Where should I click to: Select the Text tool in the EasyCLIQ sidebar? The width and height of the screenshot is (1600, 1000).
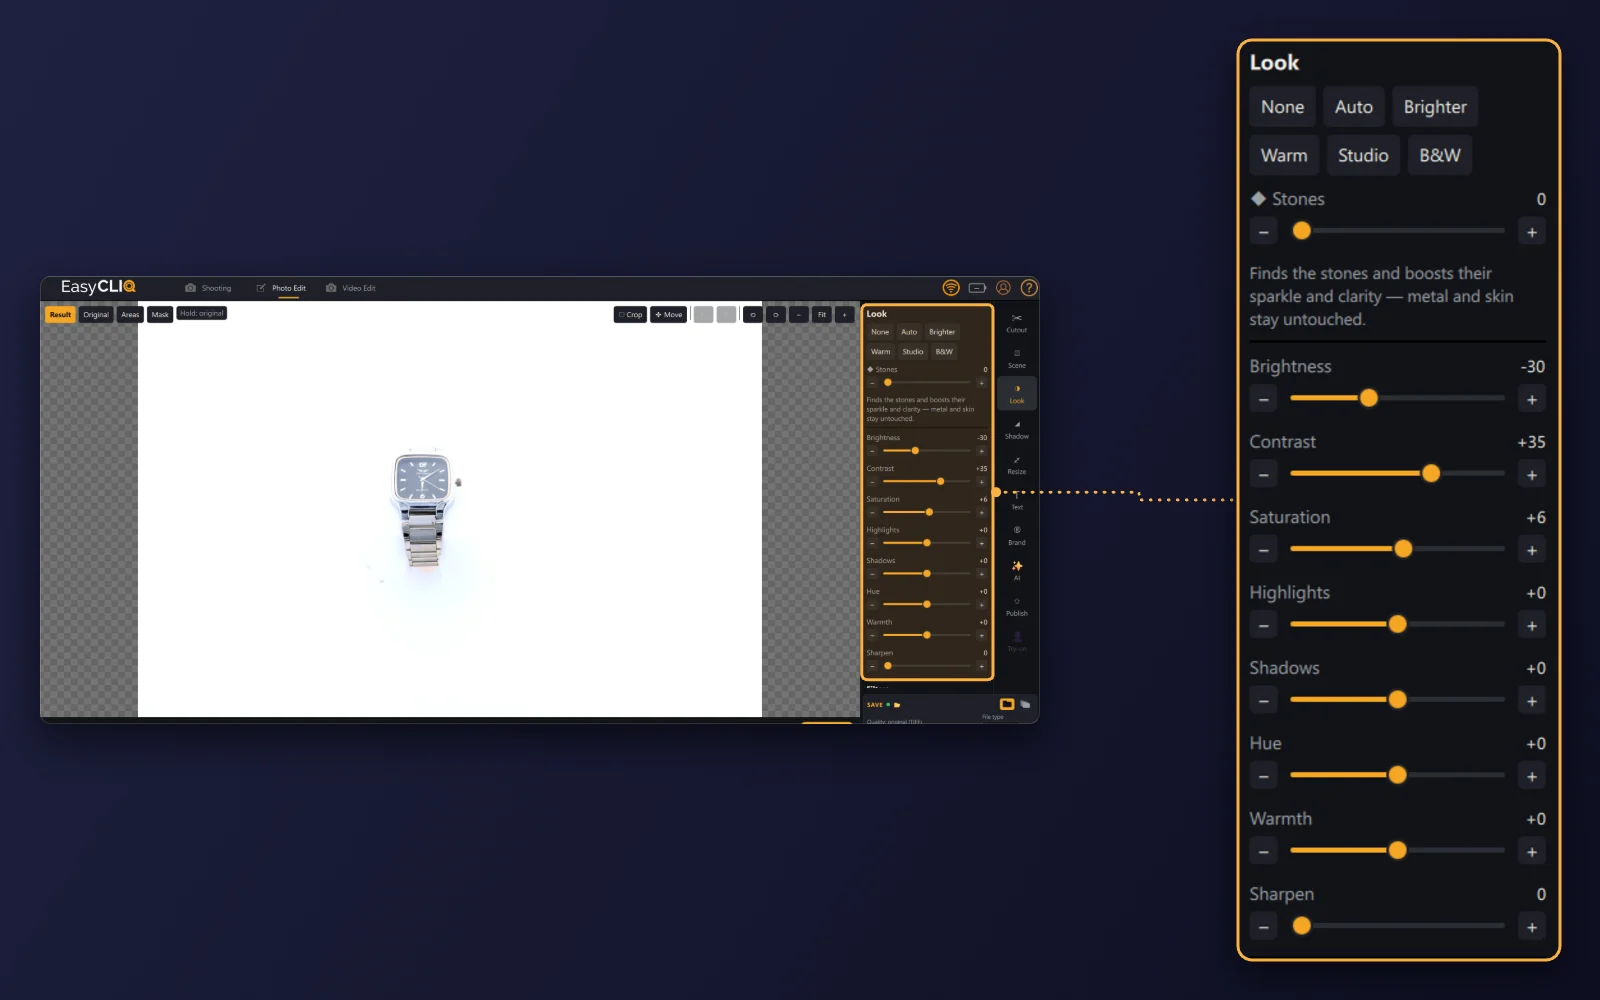pos(1016,501)
